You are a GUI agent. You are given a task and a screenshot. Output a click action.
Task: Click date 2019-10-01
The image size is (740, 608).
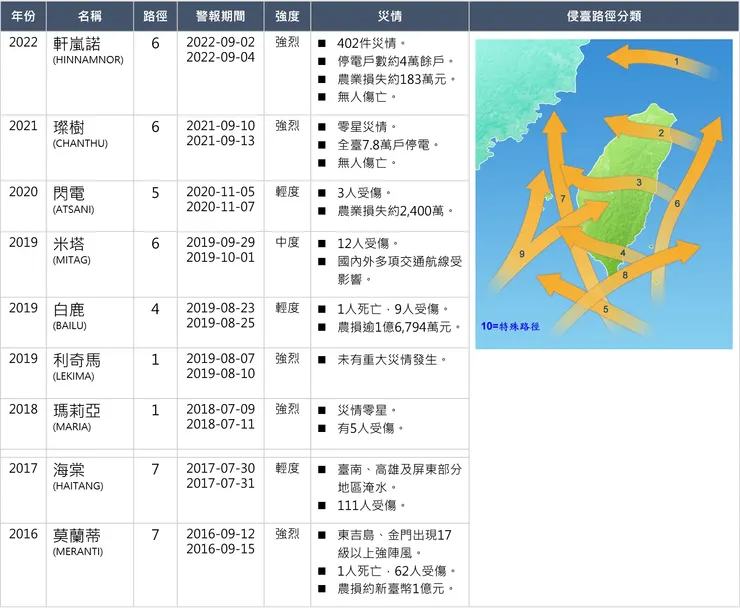(x=220, y=257)
